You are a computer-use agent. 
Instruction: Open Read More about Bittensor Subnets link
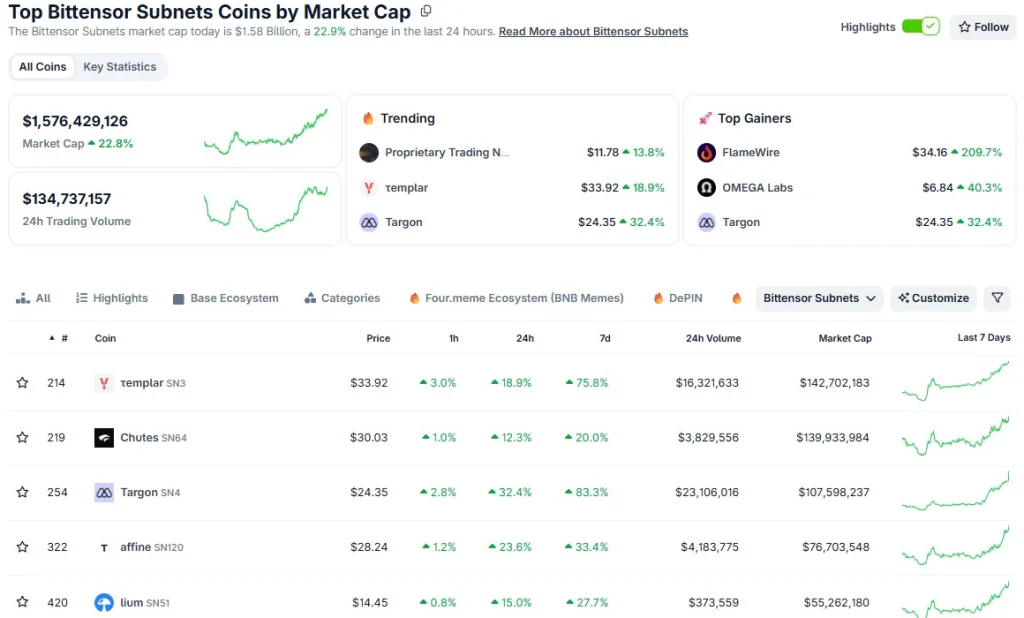[593, 32]
